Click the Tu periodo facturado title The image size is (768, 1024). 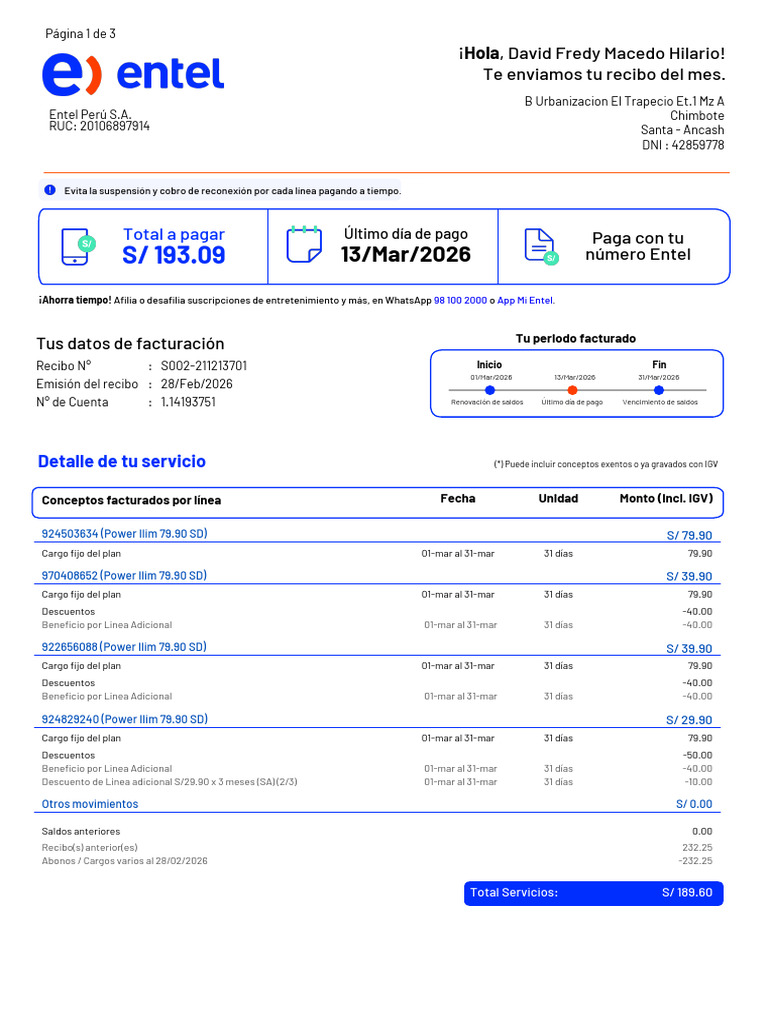(x=576, y=338)
